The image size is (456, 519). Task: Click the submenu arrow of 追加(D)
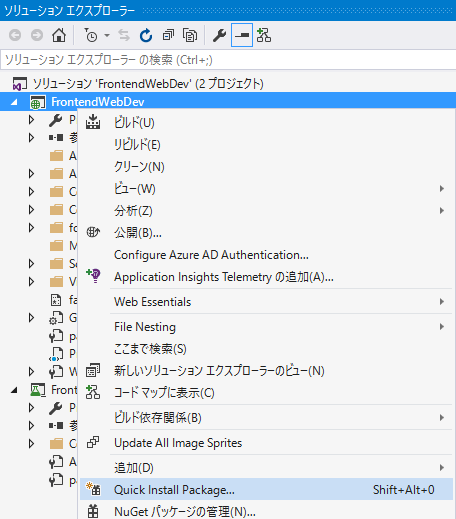point(442,468)
